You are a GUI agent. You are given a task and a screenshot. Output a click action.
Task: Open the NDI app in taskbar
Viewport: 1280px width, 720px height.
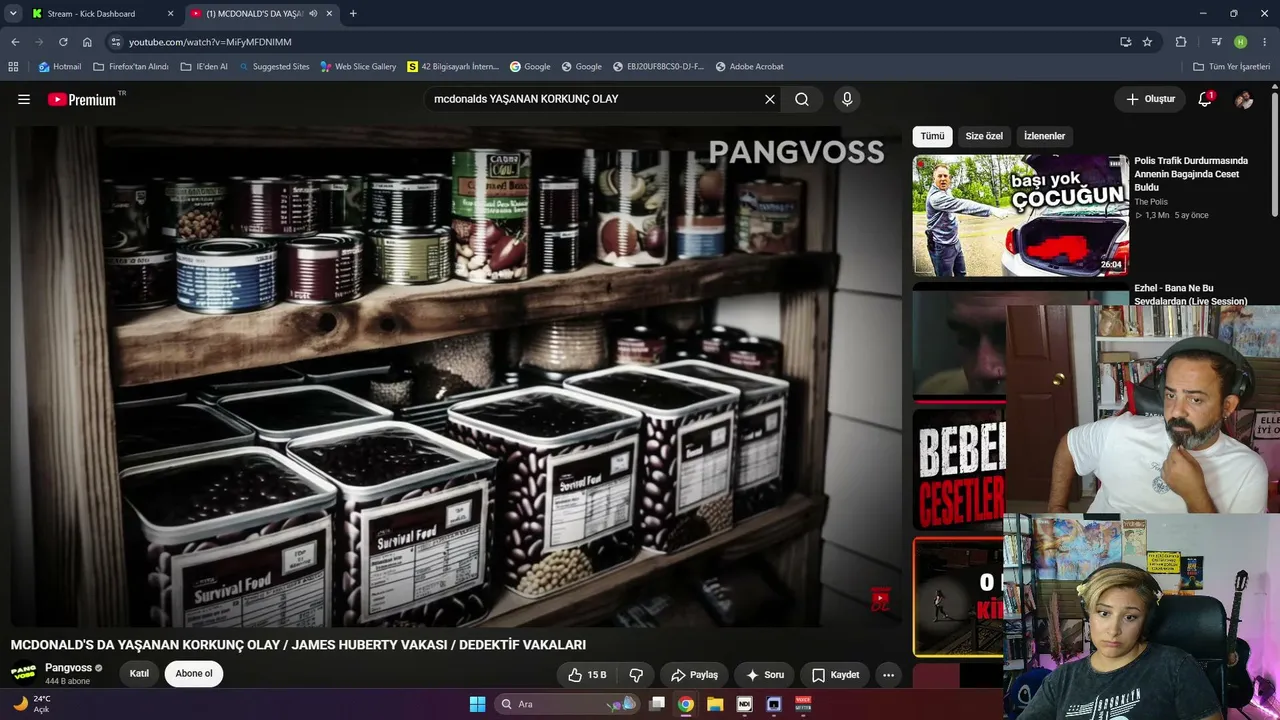coord(744,704)
